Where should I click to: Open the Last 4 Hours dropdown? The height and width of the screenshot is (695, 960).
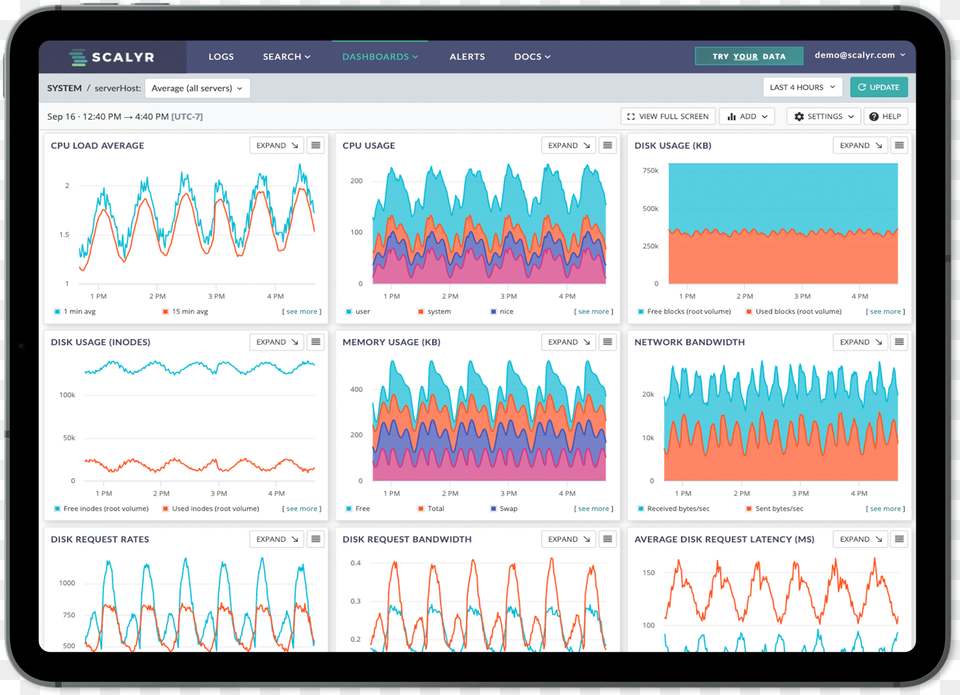800,87
